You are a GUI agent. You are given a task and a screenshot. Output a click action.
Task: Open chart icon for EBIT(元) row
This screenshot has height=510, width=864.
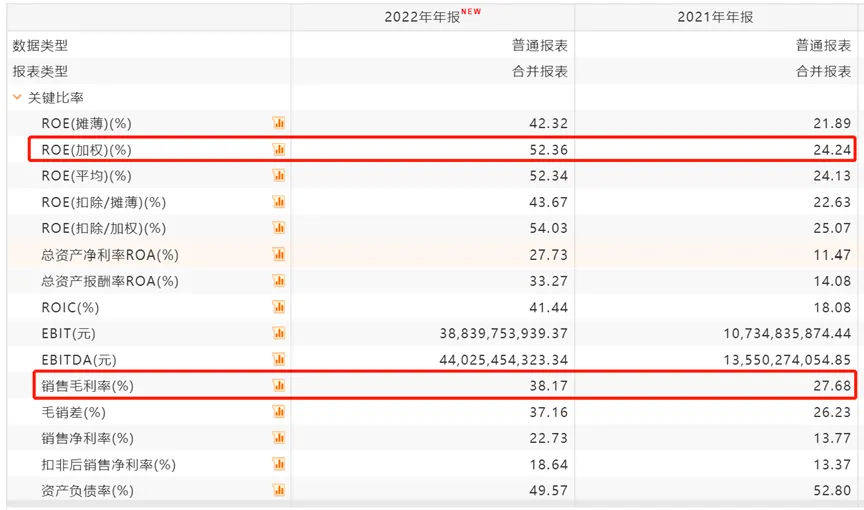pos(279,333)
